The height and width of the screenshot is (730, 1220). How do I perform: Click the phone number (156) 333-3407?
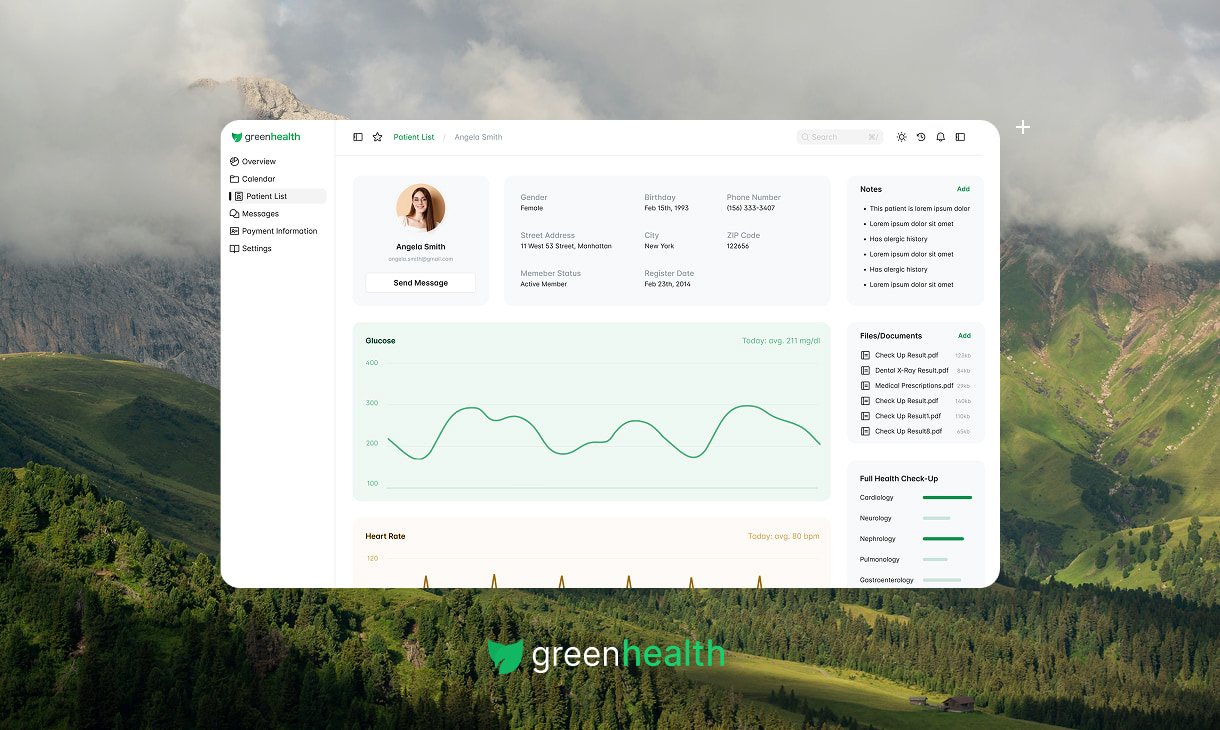click(x=750, y=208)
